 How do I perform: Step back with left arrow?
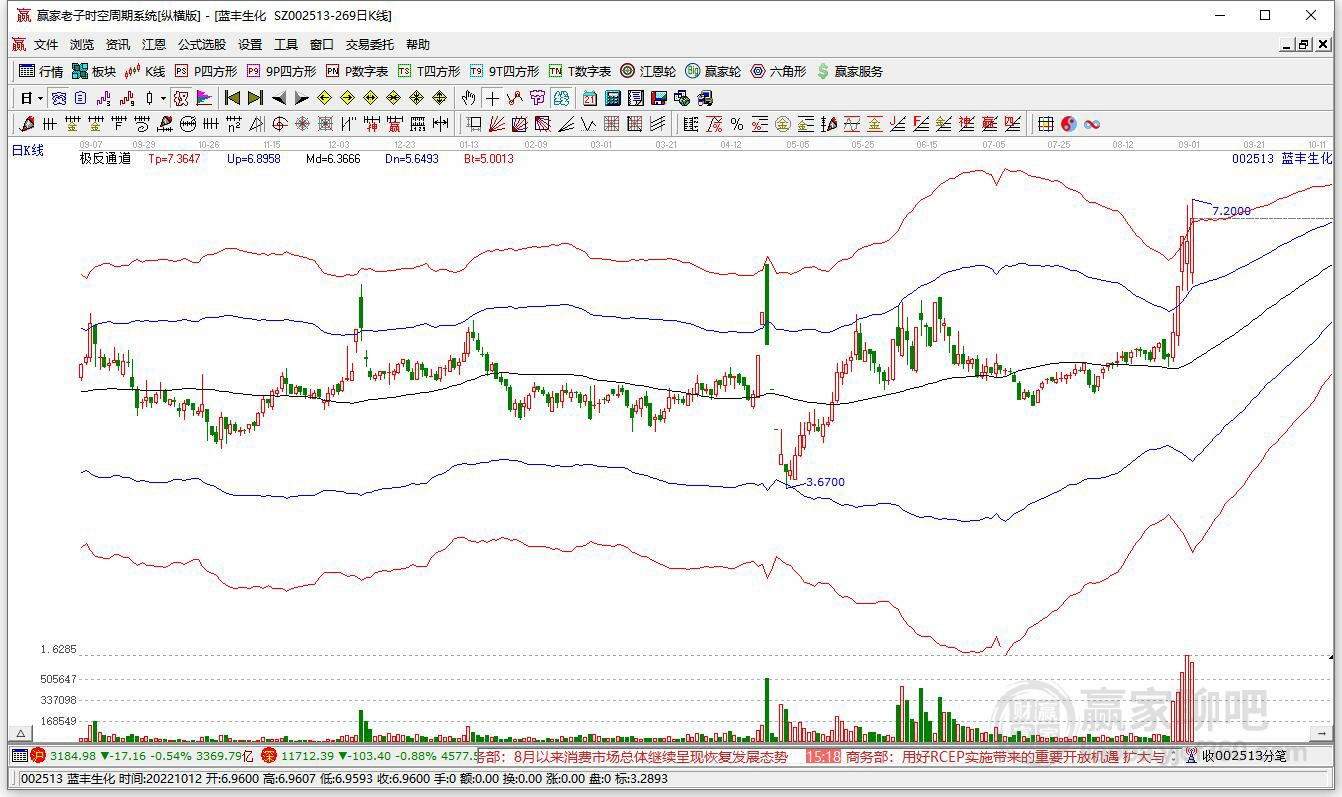[279, 98]
